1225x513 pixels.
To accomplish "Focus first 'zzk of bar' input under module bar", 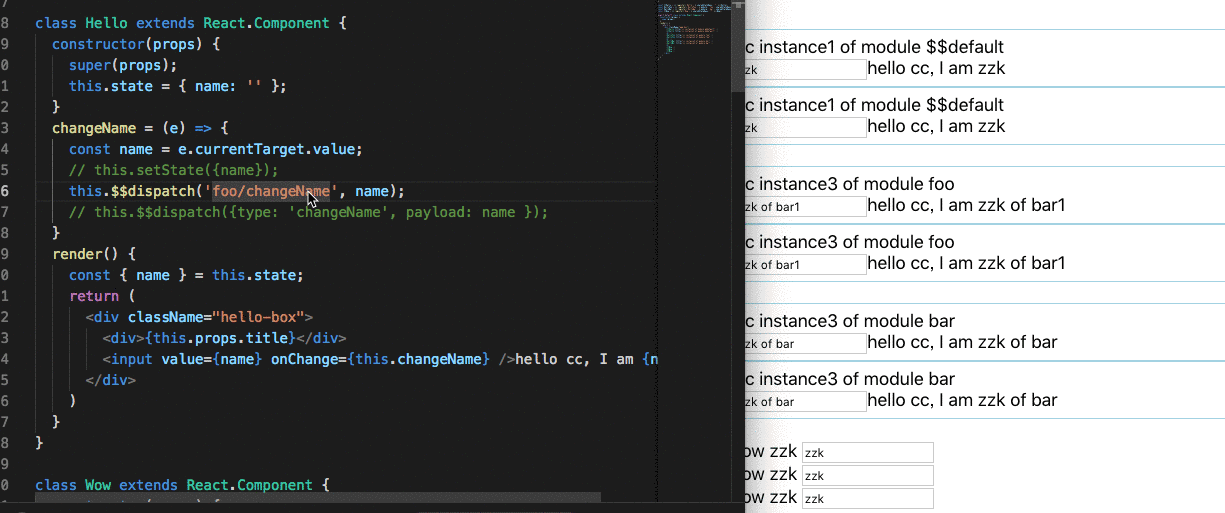I will 804,343.
